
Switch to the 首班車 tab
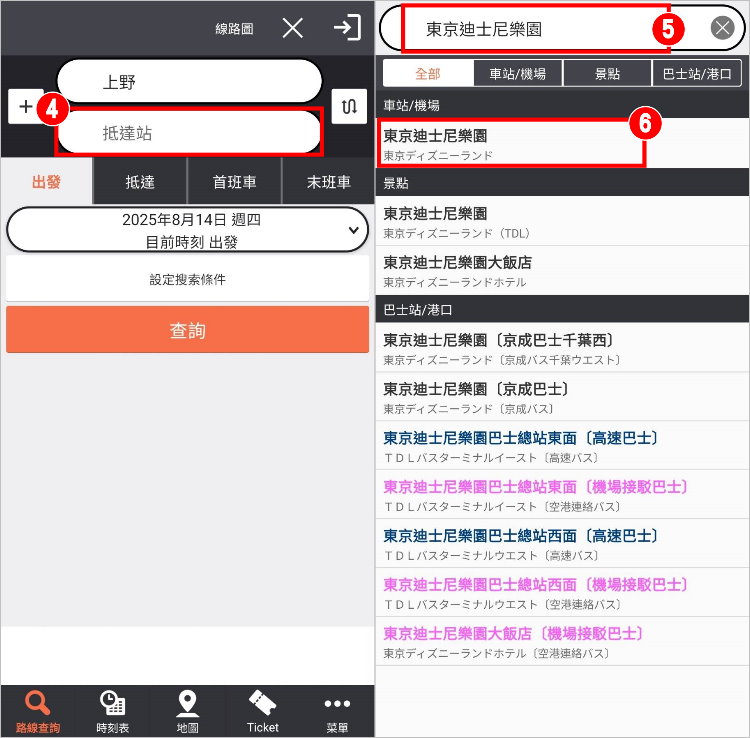pyautogui.click(x=234, y=182)
